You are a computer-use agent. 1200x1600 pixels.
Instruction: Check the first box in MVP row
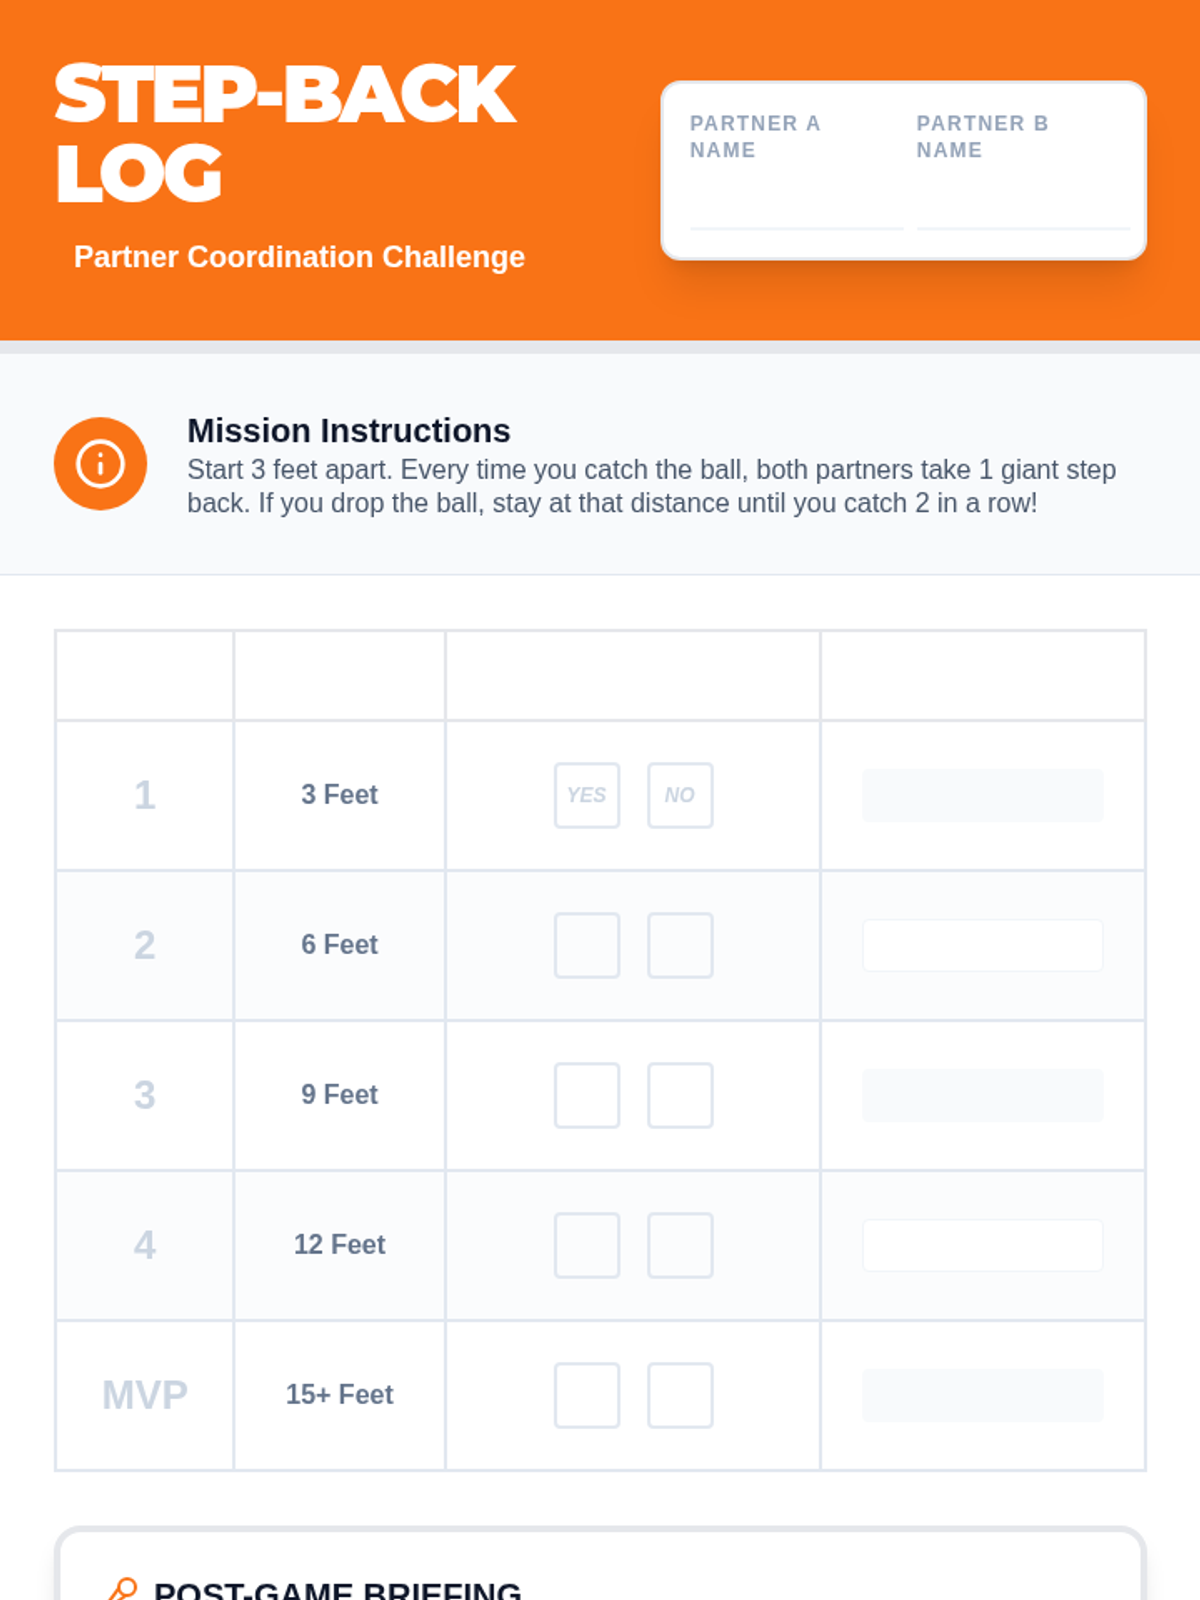pos(587,1395)
